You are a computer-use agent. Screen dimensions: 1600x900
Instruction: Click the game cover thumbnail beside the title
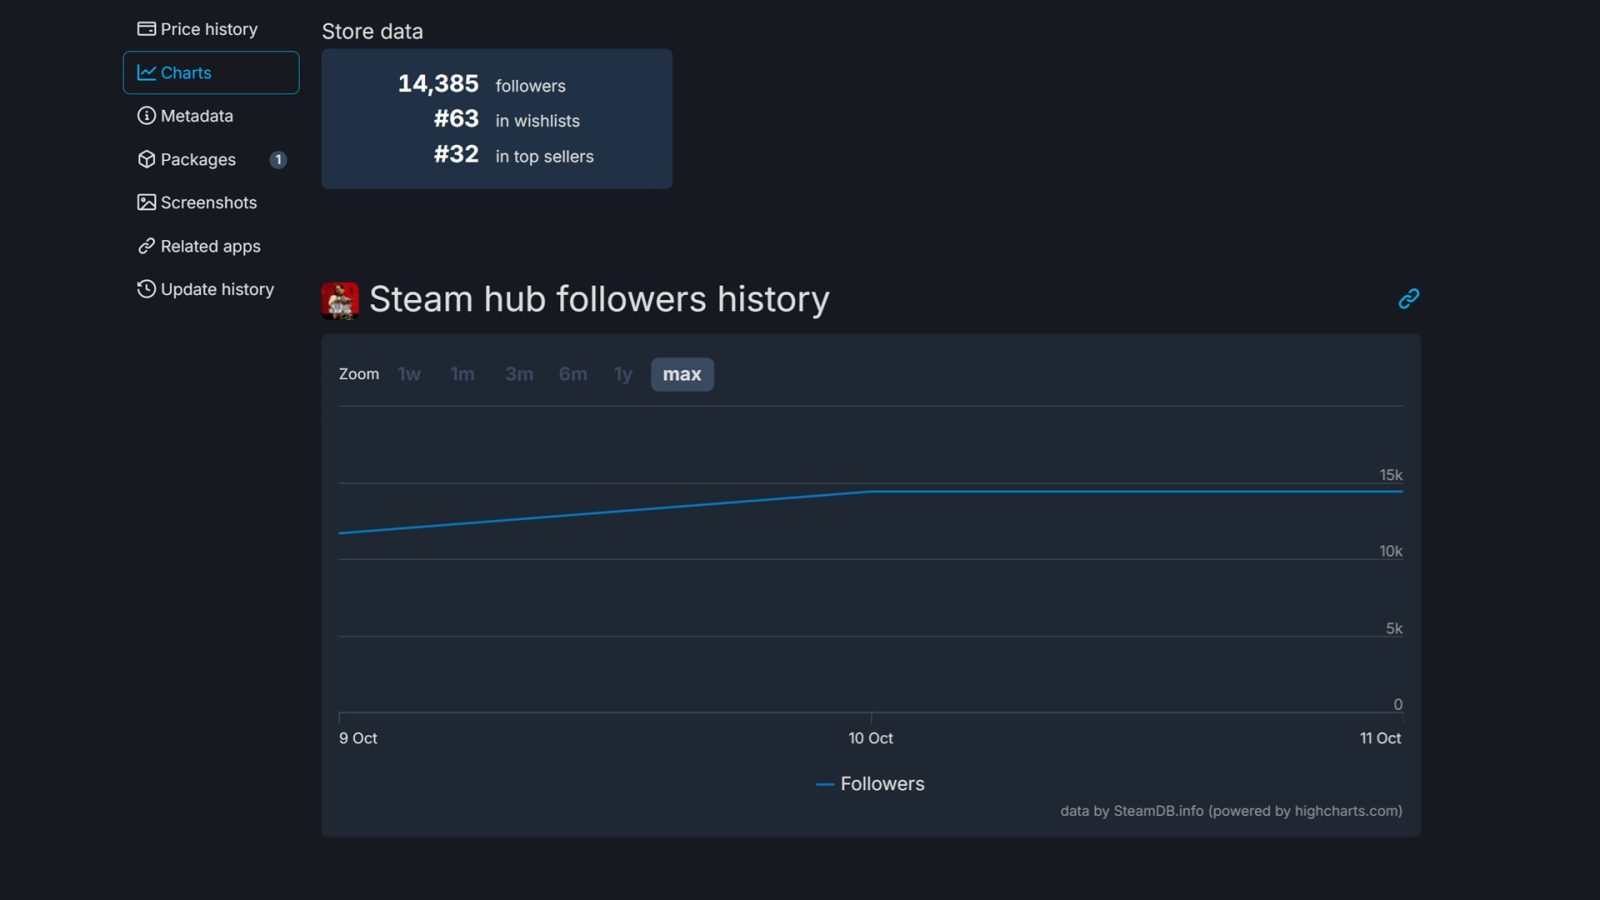[x=340, y=299]
